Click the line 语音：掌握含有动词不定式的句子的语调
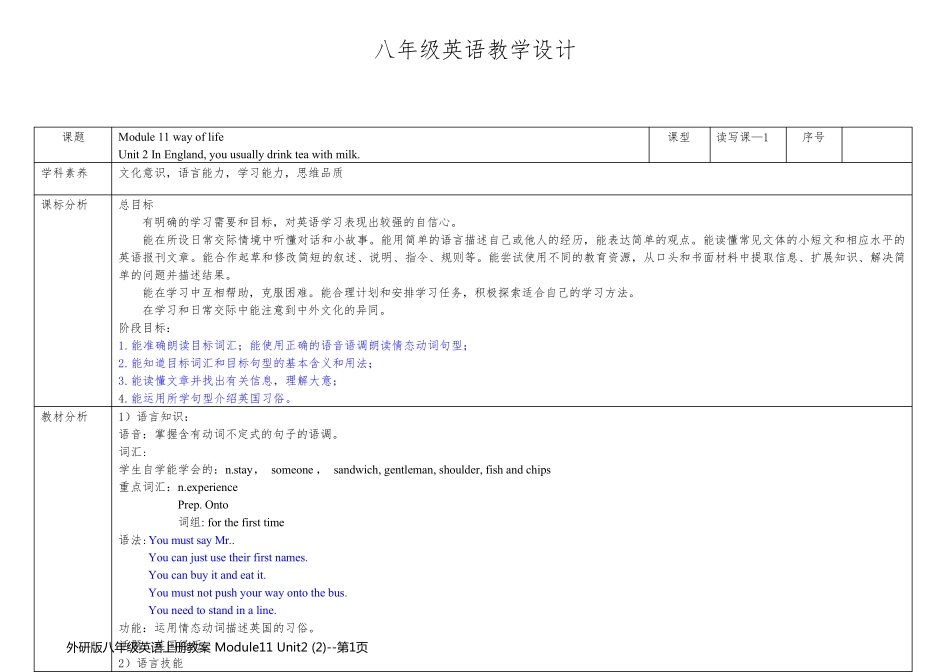This screenshot has height=672, width=950. [230, 434]
